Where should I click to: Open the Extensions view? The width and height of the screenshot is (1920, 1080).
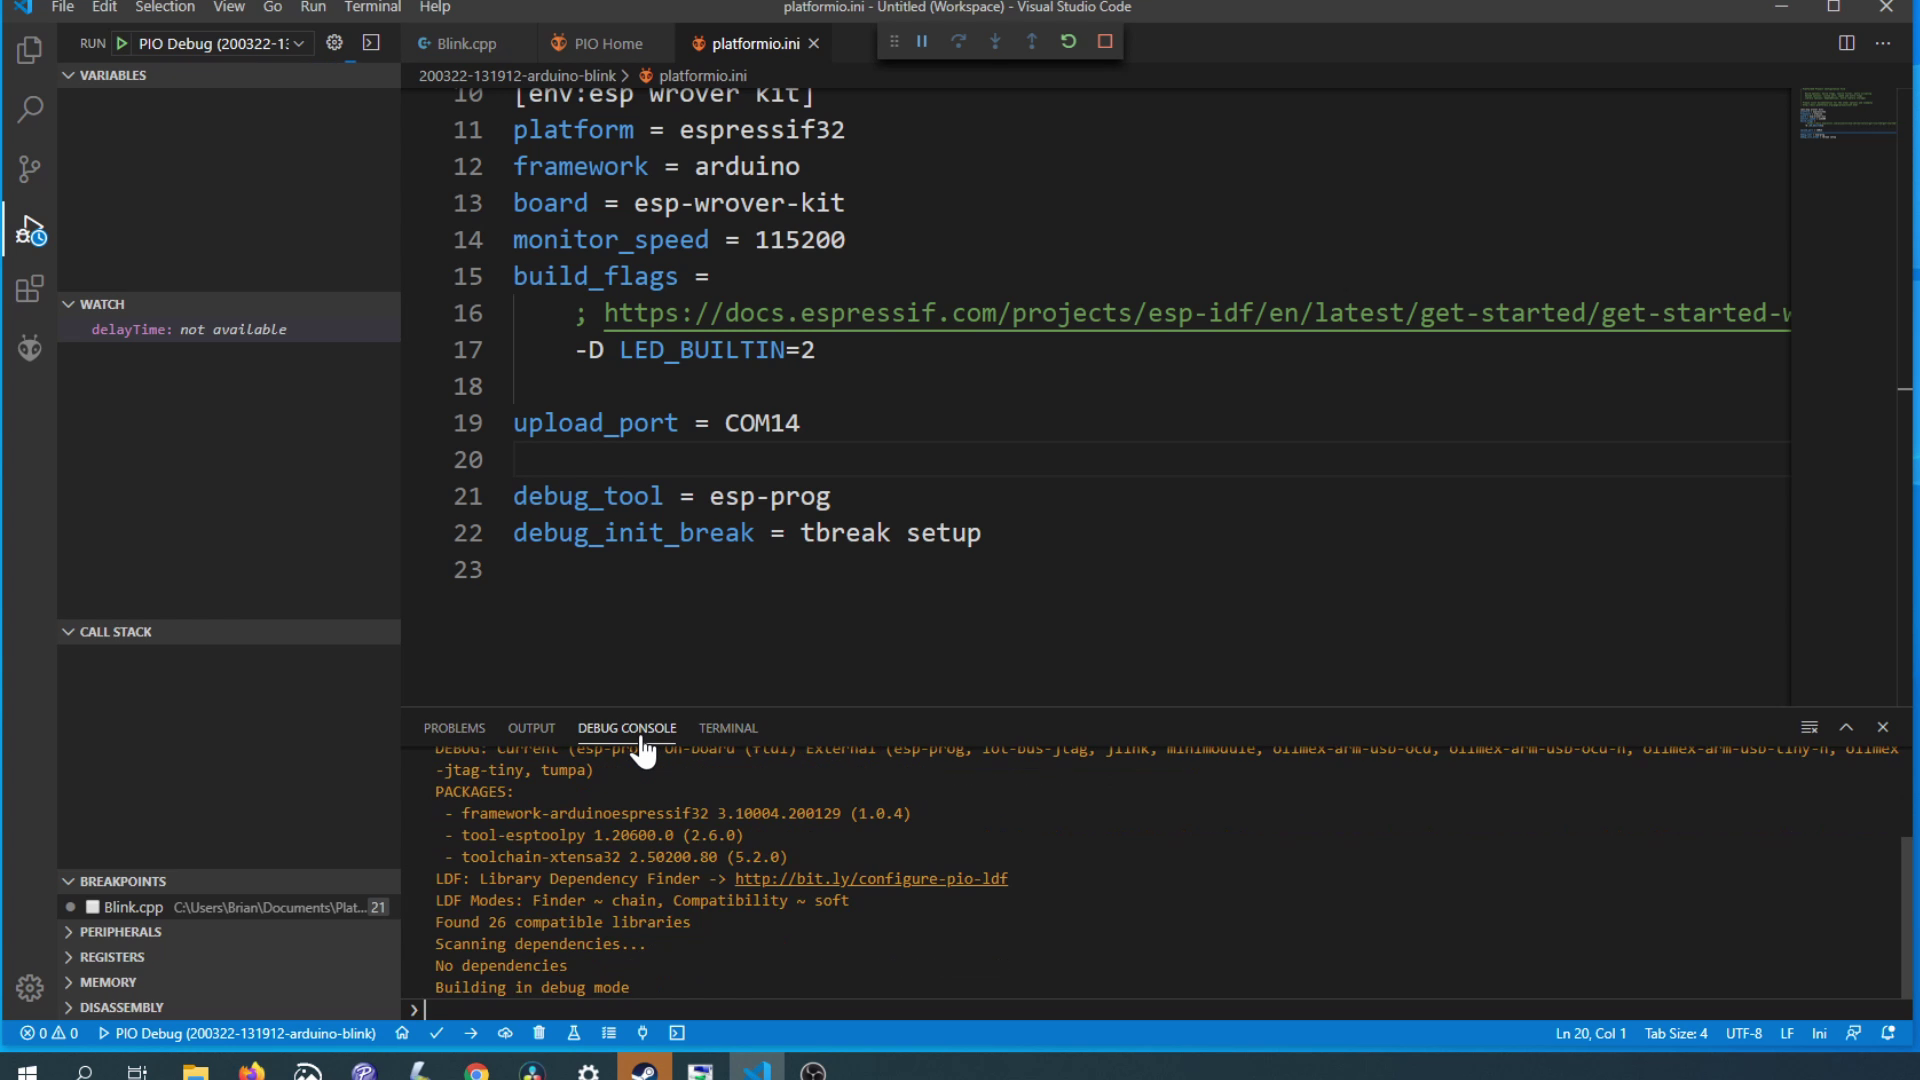(x=30, y=289)
